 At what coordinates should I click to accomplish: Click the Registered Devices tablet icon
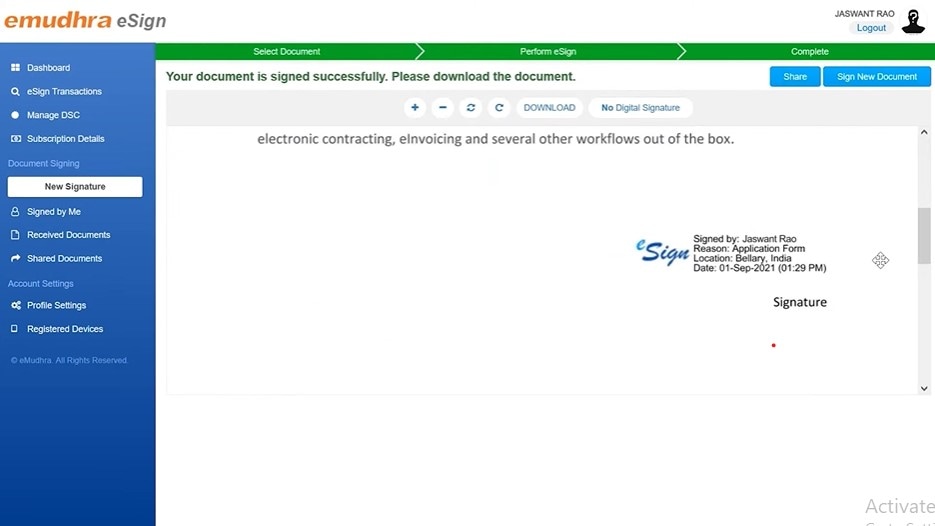pyautogui.click(x=14, y=329)
